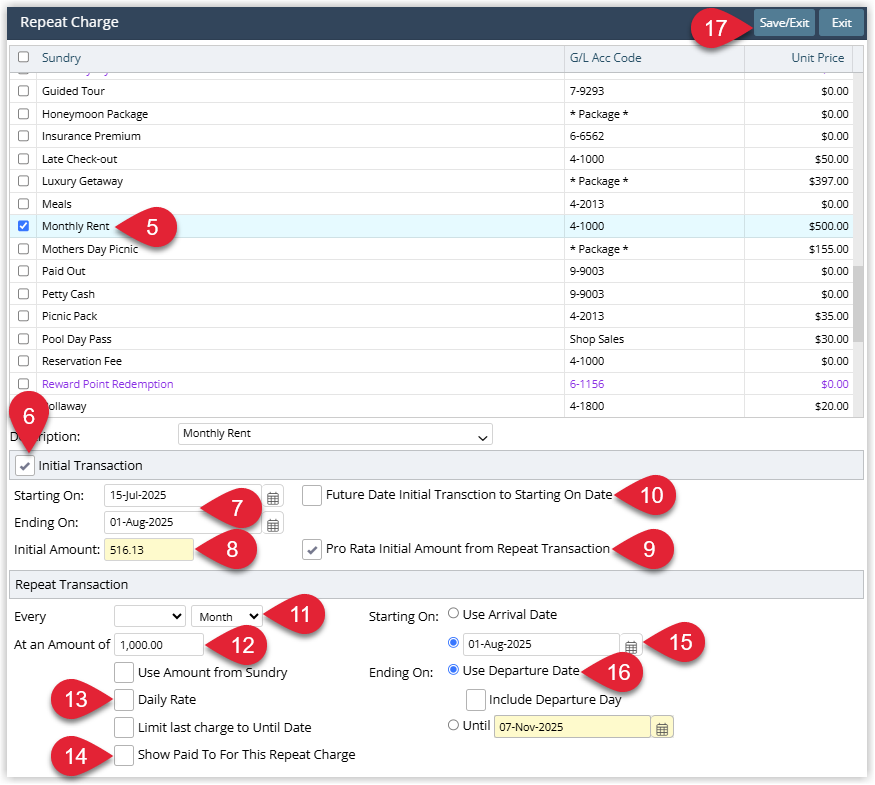Select the Luxury Getaway row
The height and width of the screenshot is (785, 875).
pyautogui.click(x=431, y=181)
